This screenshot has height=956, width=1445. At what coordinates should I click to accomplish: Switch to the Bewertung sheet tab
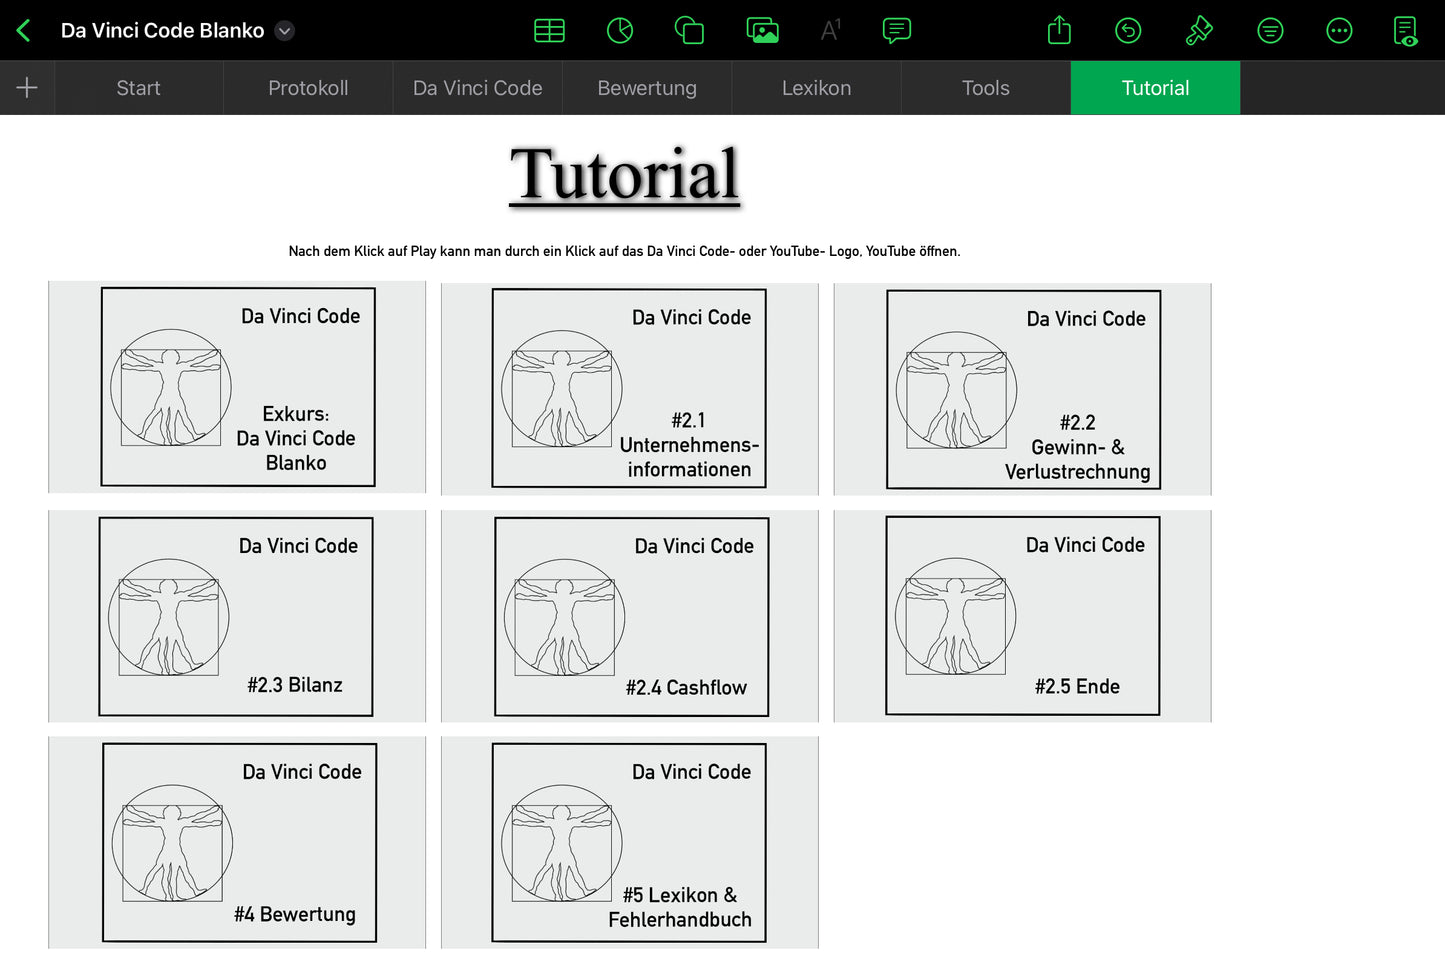coord(647,88)
